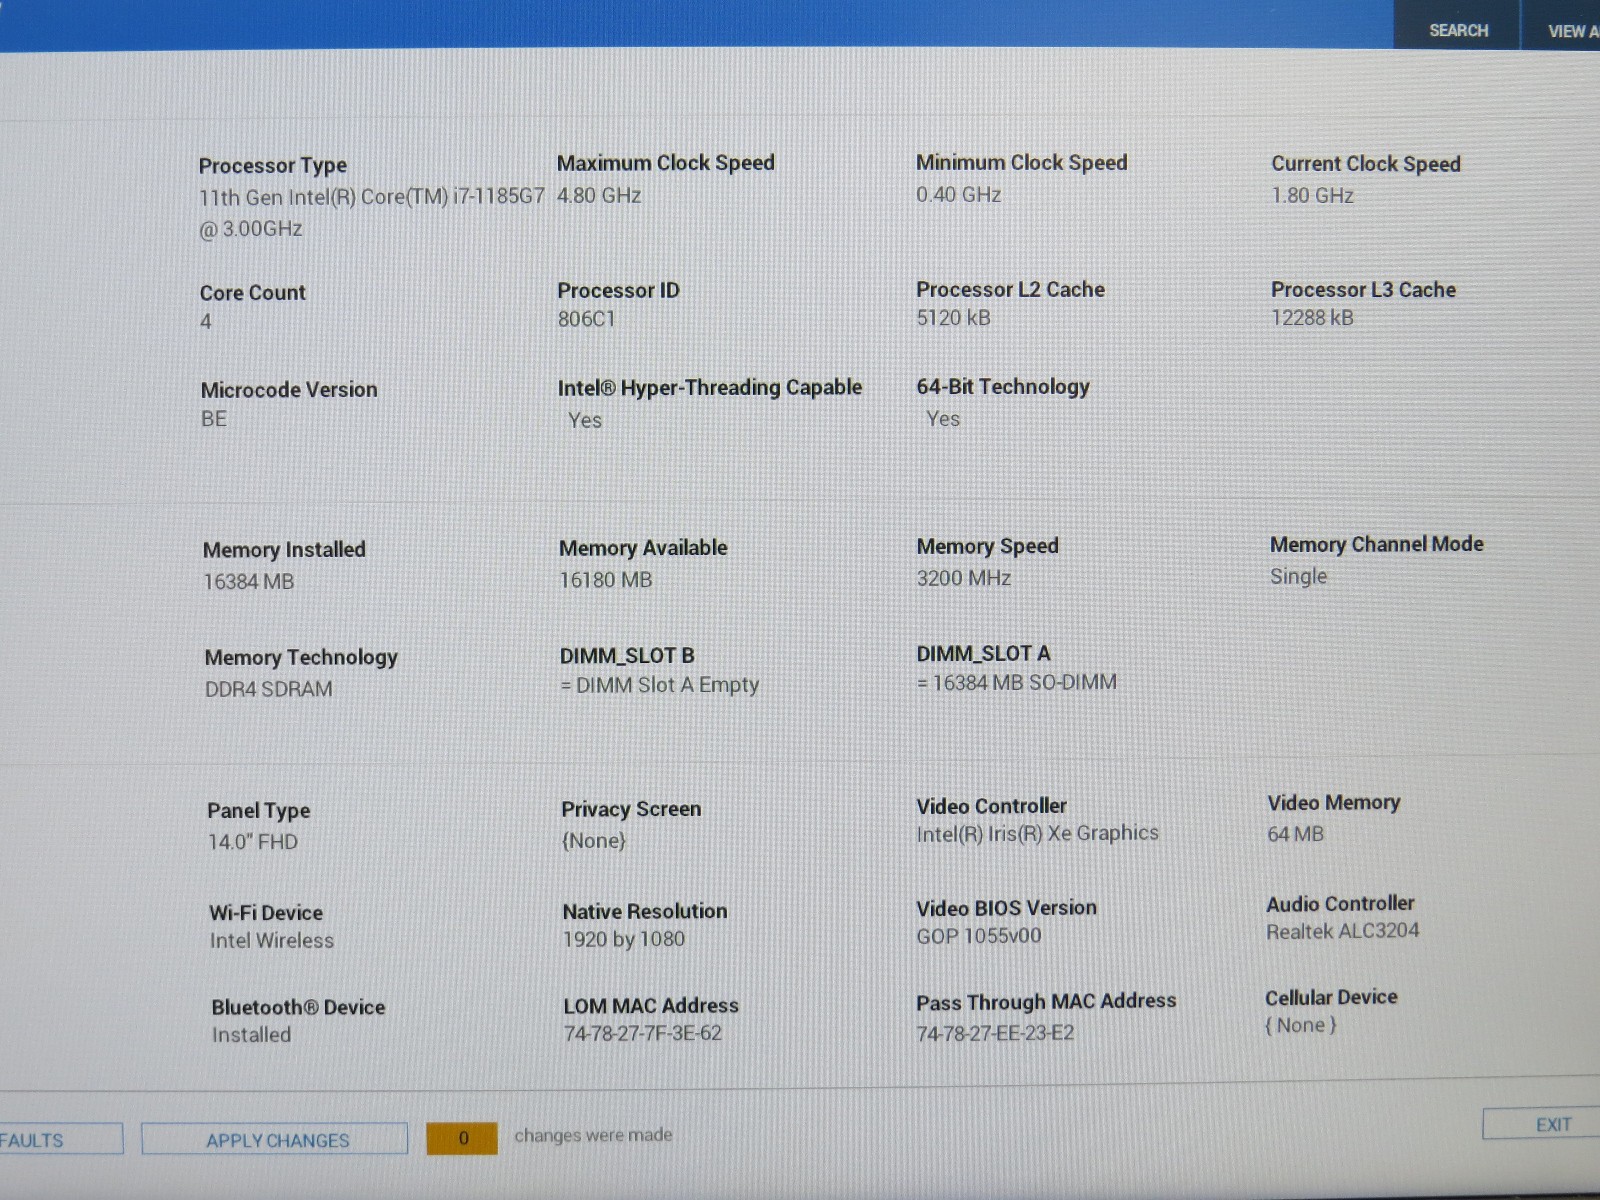1600x1200 pixels.
Task: Click the SEARCH button in the top bar
Action: [x=1458, y=30]
